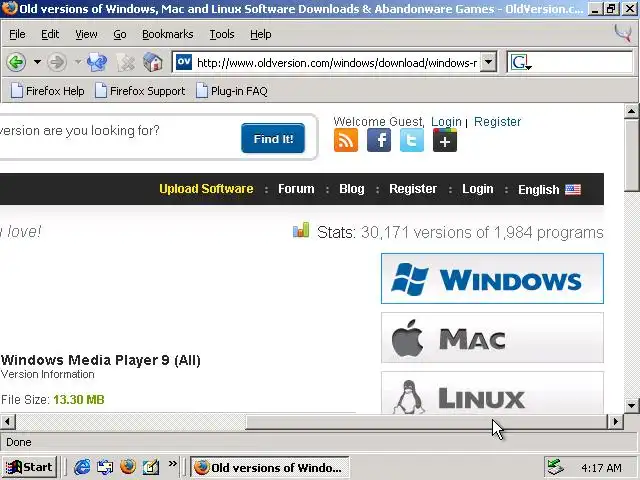The width and height of the screenshot is (640, 480).
Task: Click the Done status bar text
Action: [19, 442]
